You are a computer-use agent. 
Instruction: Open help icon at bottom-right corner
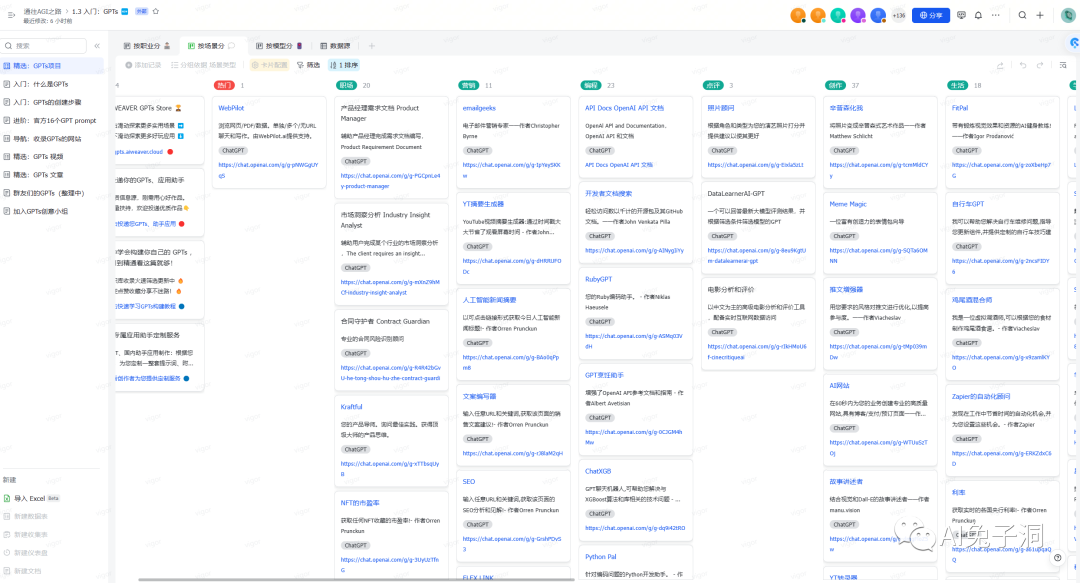1058,558
